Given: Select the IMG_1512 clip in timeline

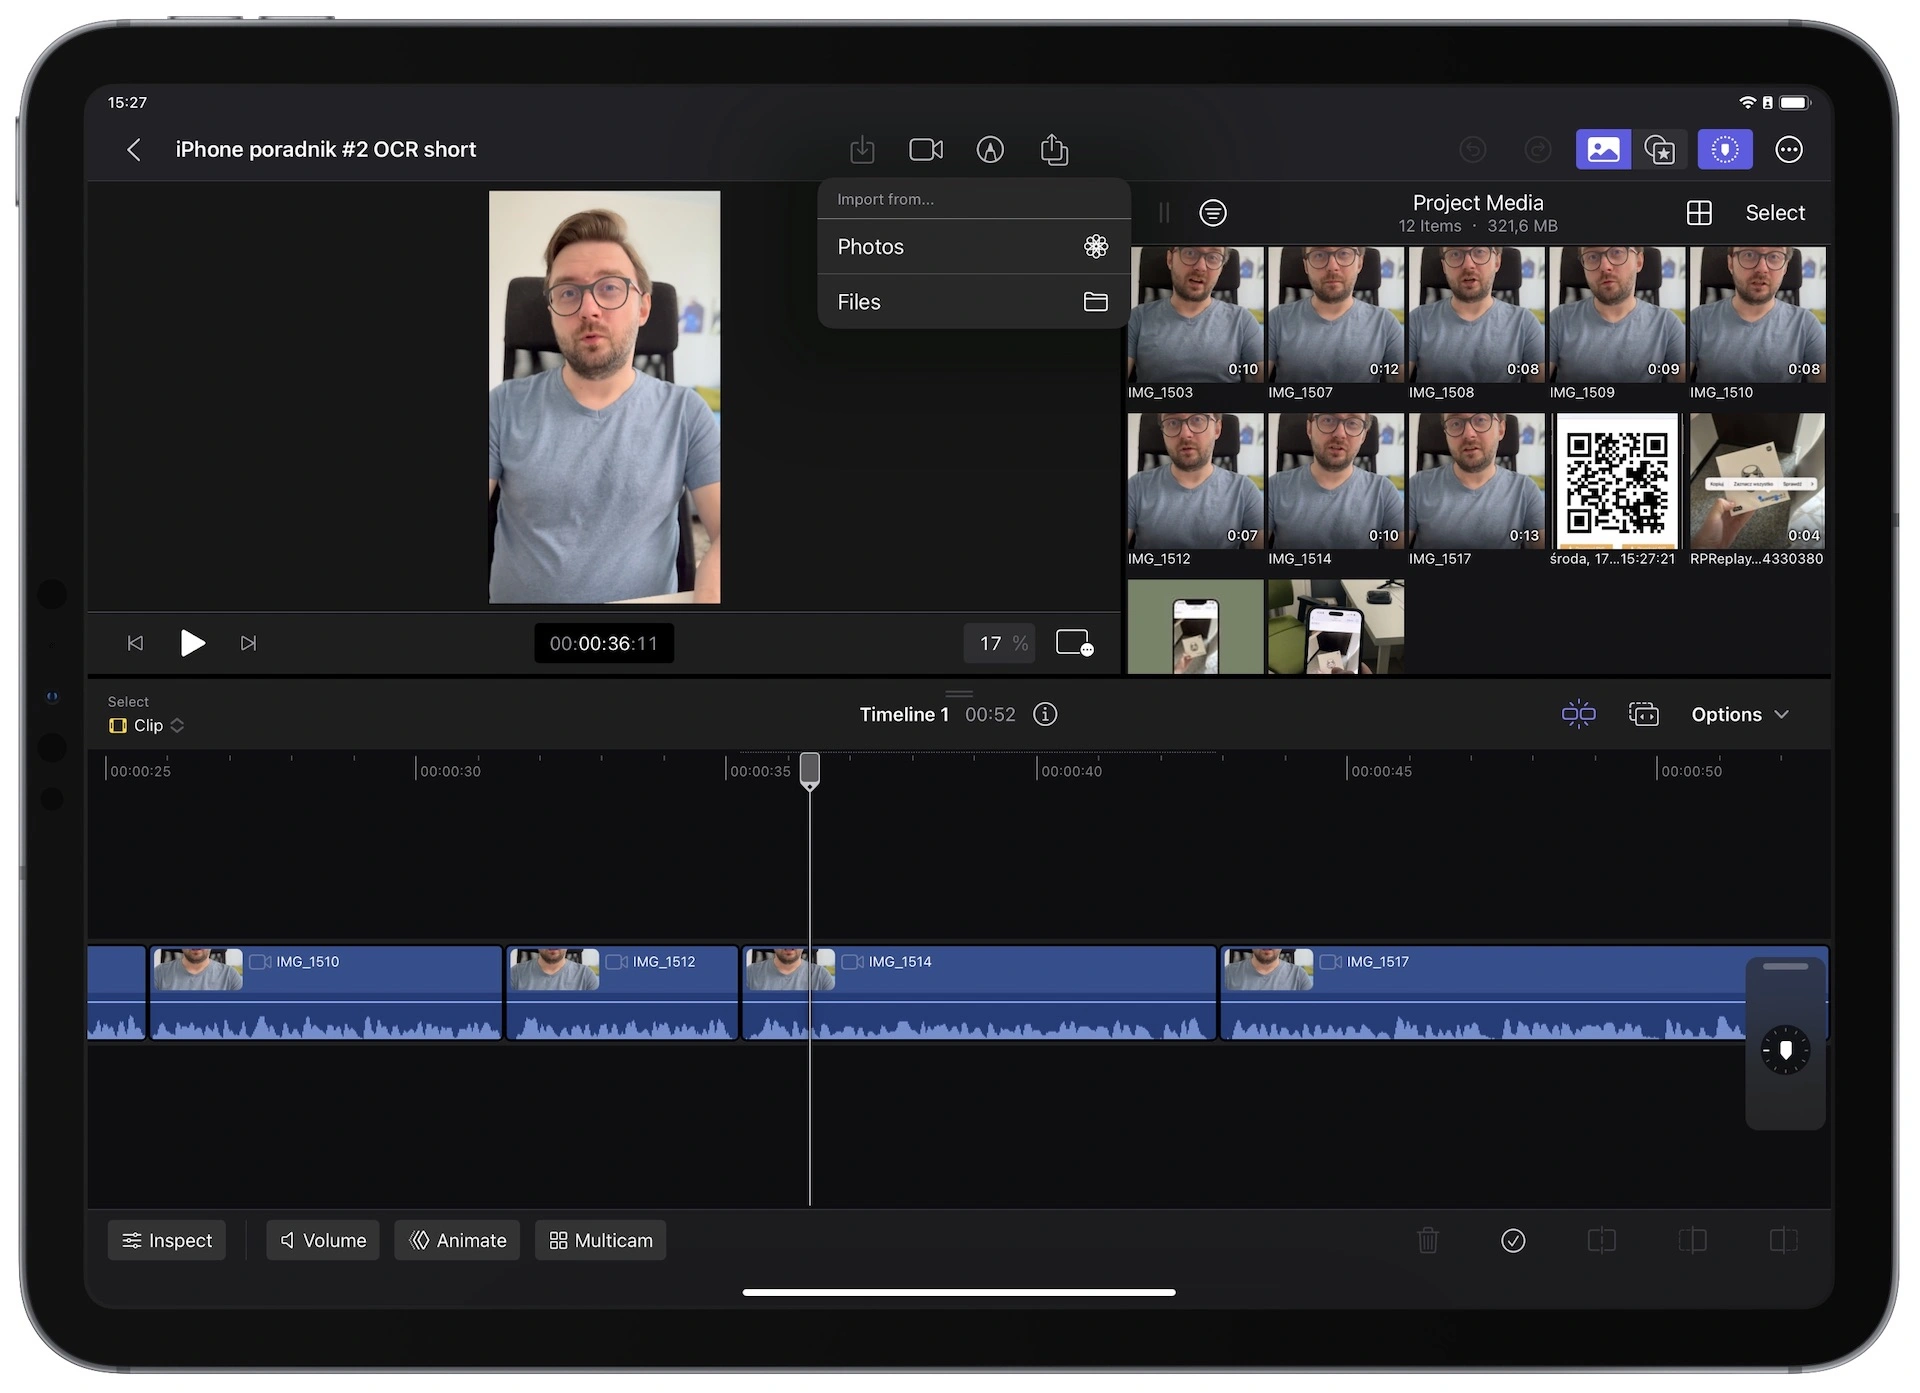Looking at the screenshot, I should pos(622,993).
